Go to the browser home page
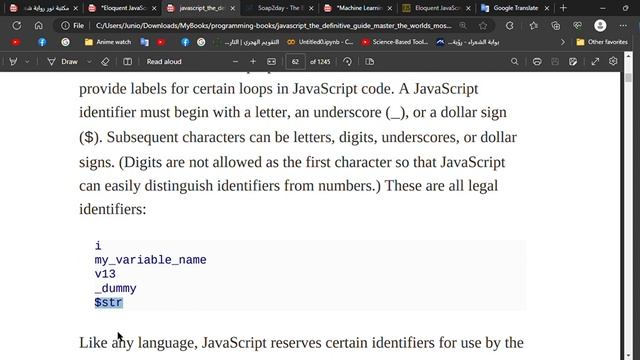Image resolution: width=640 pixels, height=360 pixels. [x=38, y=26]
